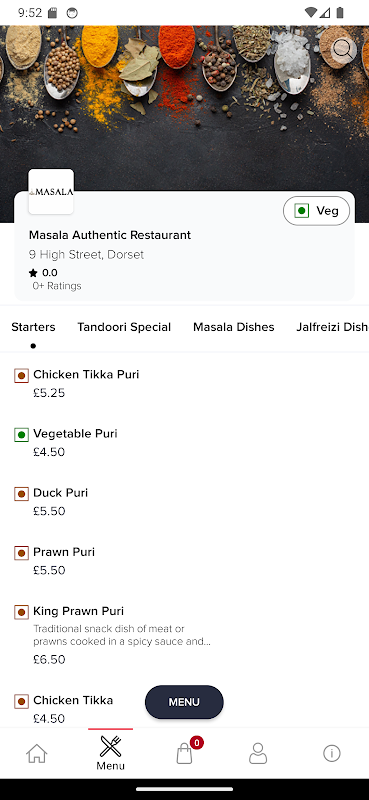Select the Starters category tab
Image resolution: width=369 pixels, height=800 pixels.
pos(33,327)
